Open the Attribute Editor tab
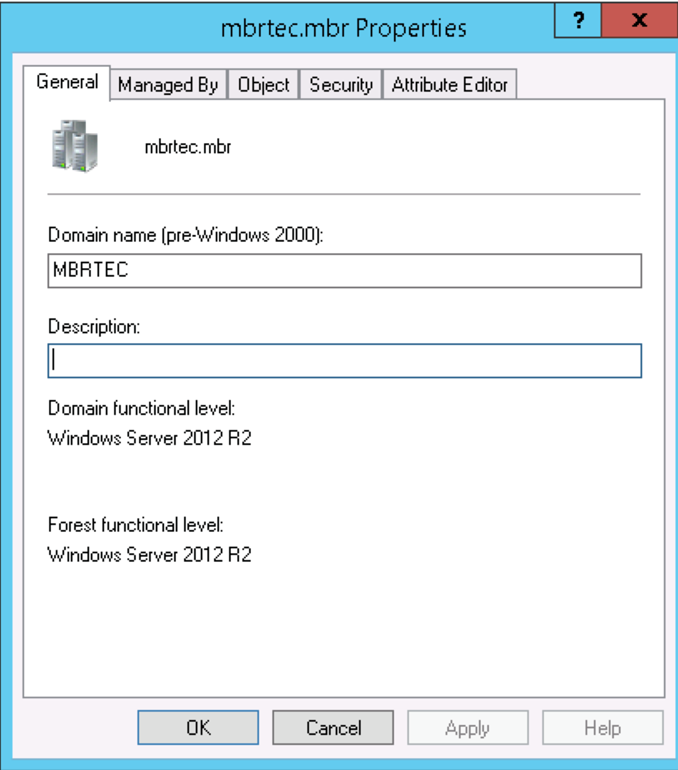This screenshot has height=770, width=678. 450,85
